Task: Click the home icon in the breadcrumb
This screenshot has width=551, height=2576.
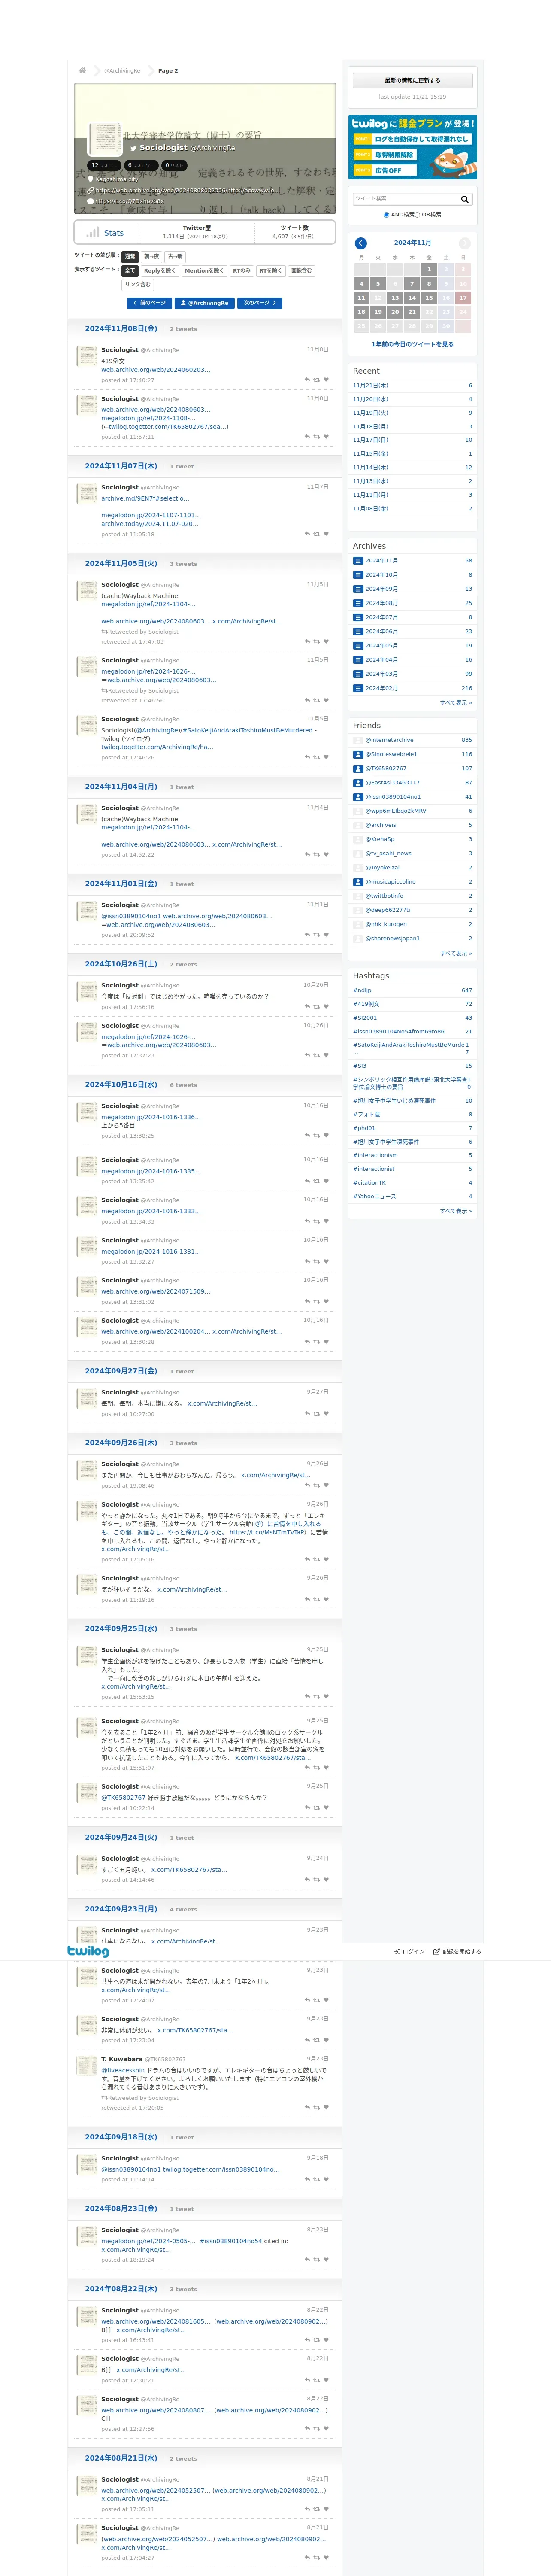Action: [82, 71]
